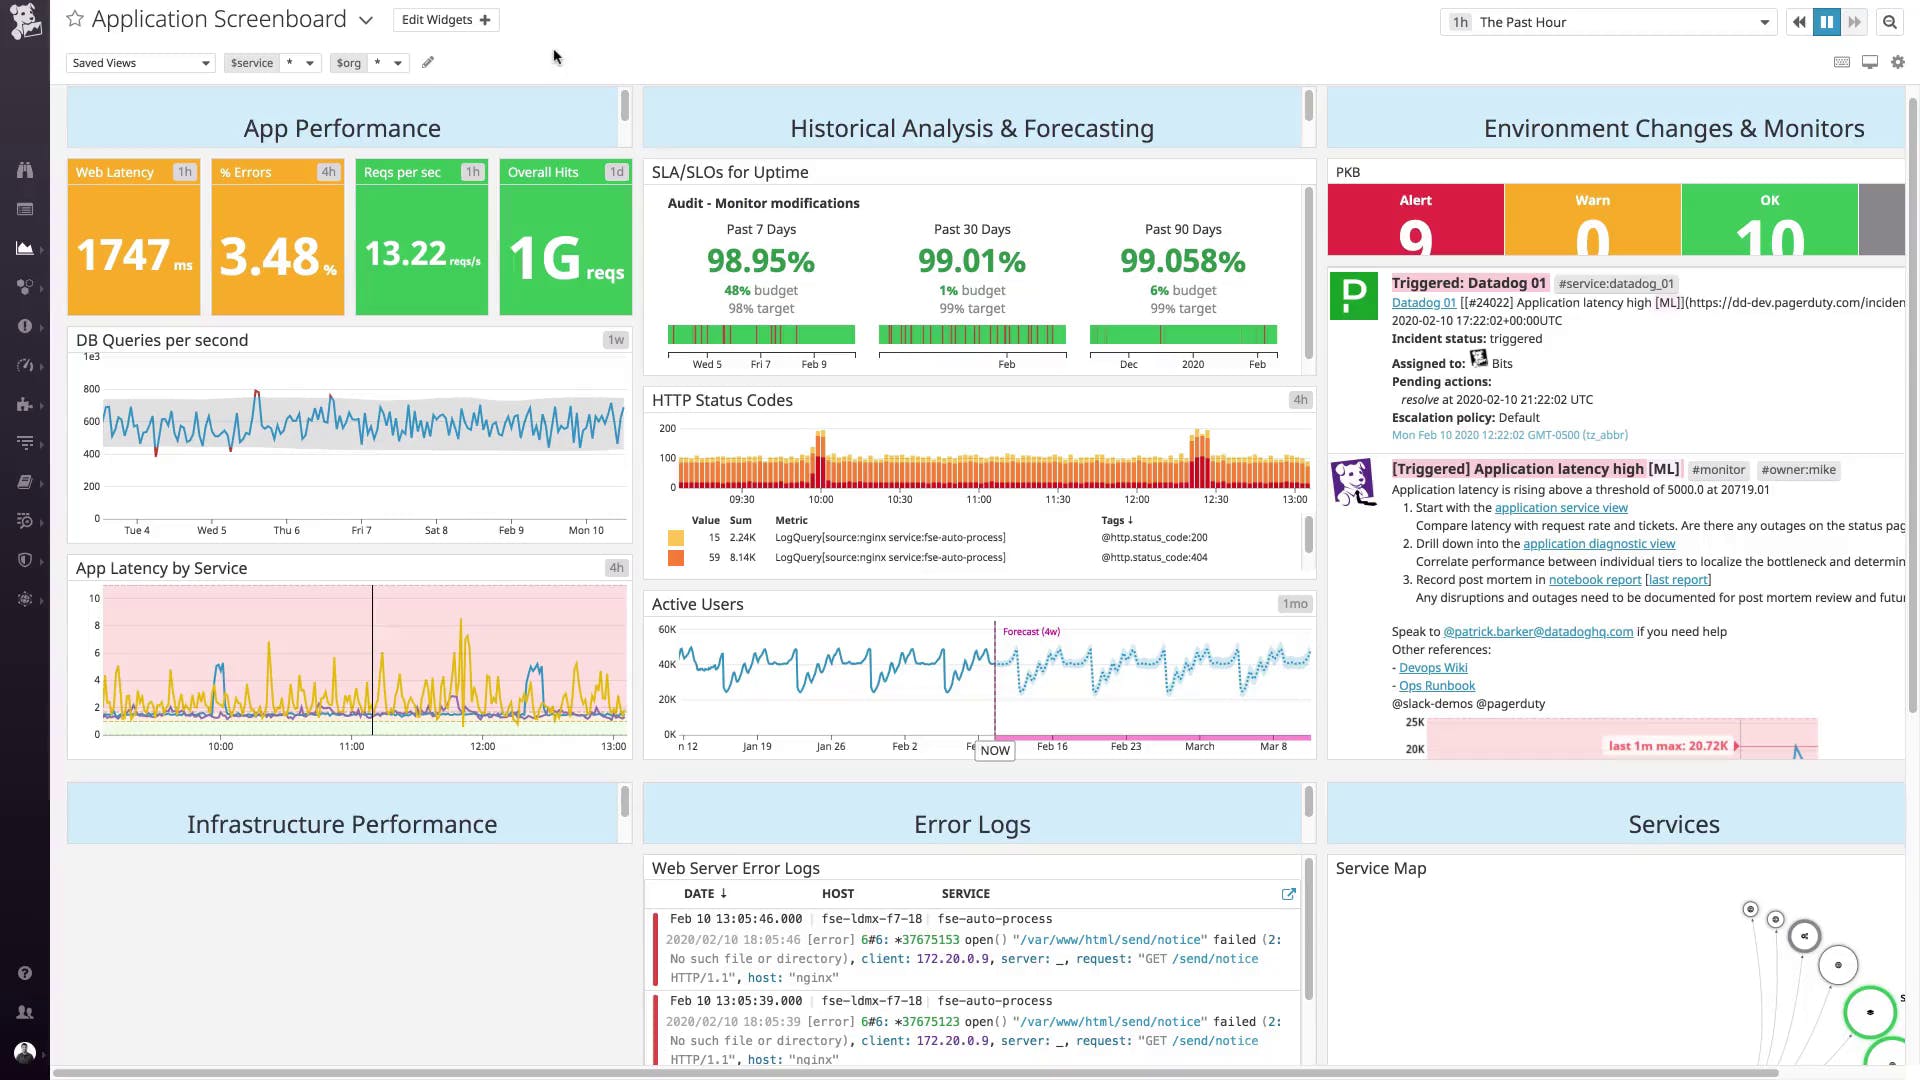Click the horizontal scrollbar at the bottom

915,1074
